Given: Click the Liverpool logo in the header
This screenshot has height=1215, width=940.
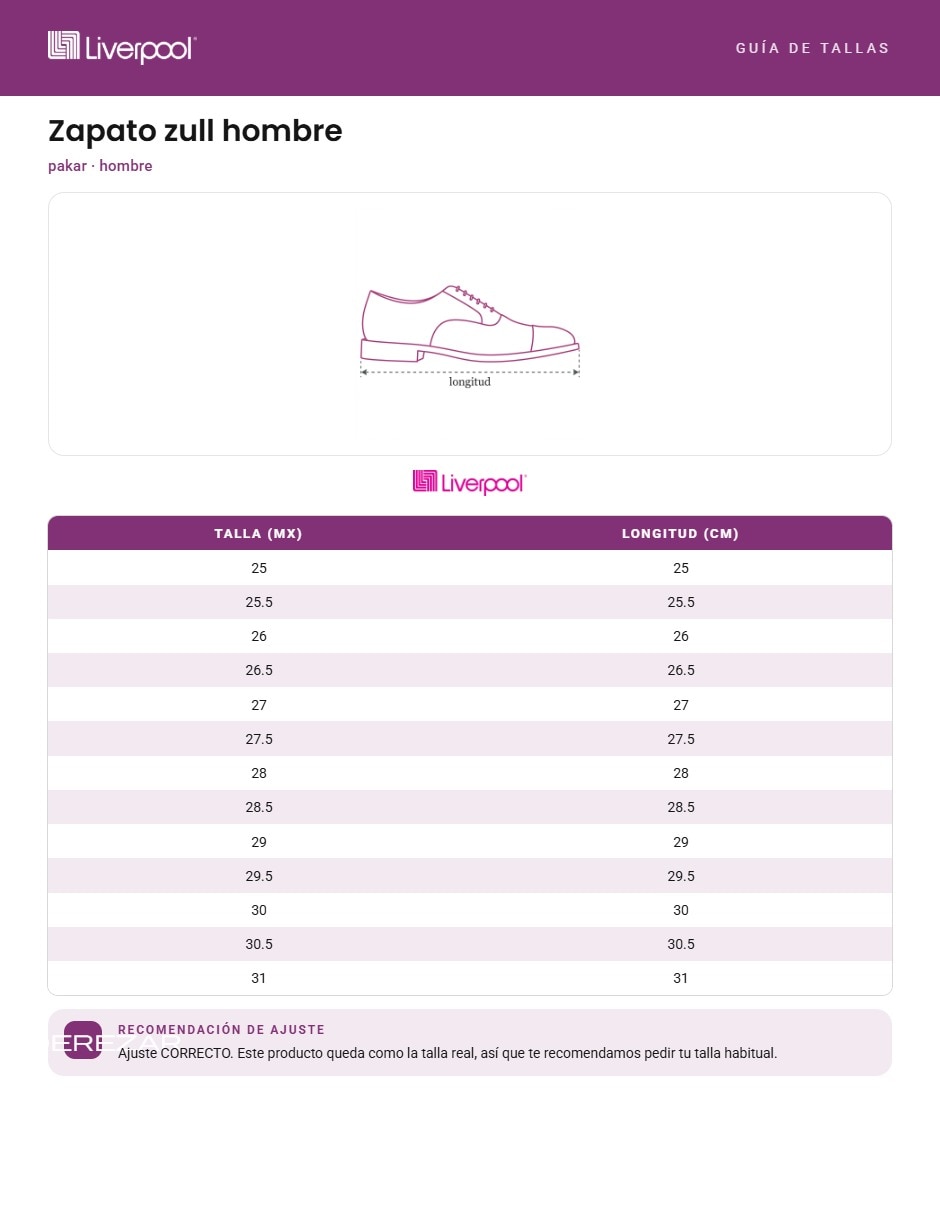Looking at the screenshot, I should 122,47.
